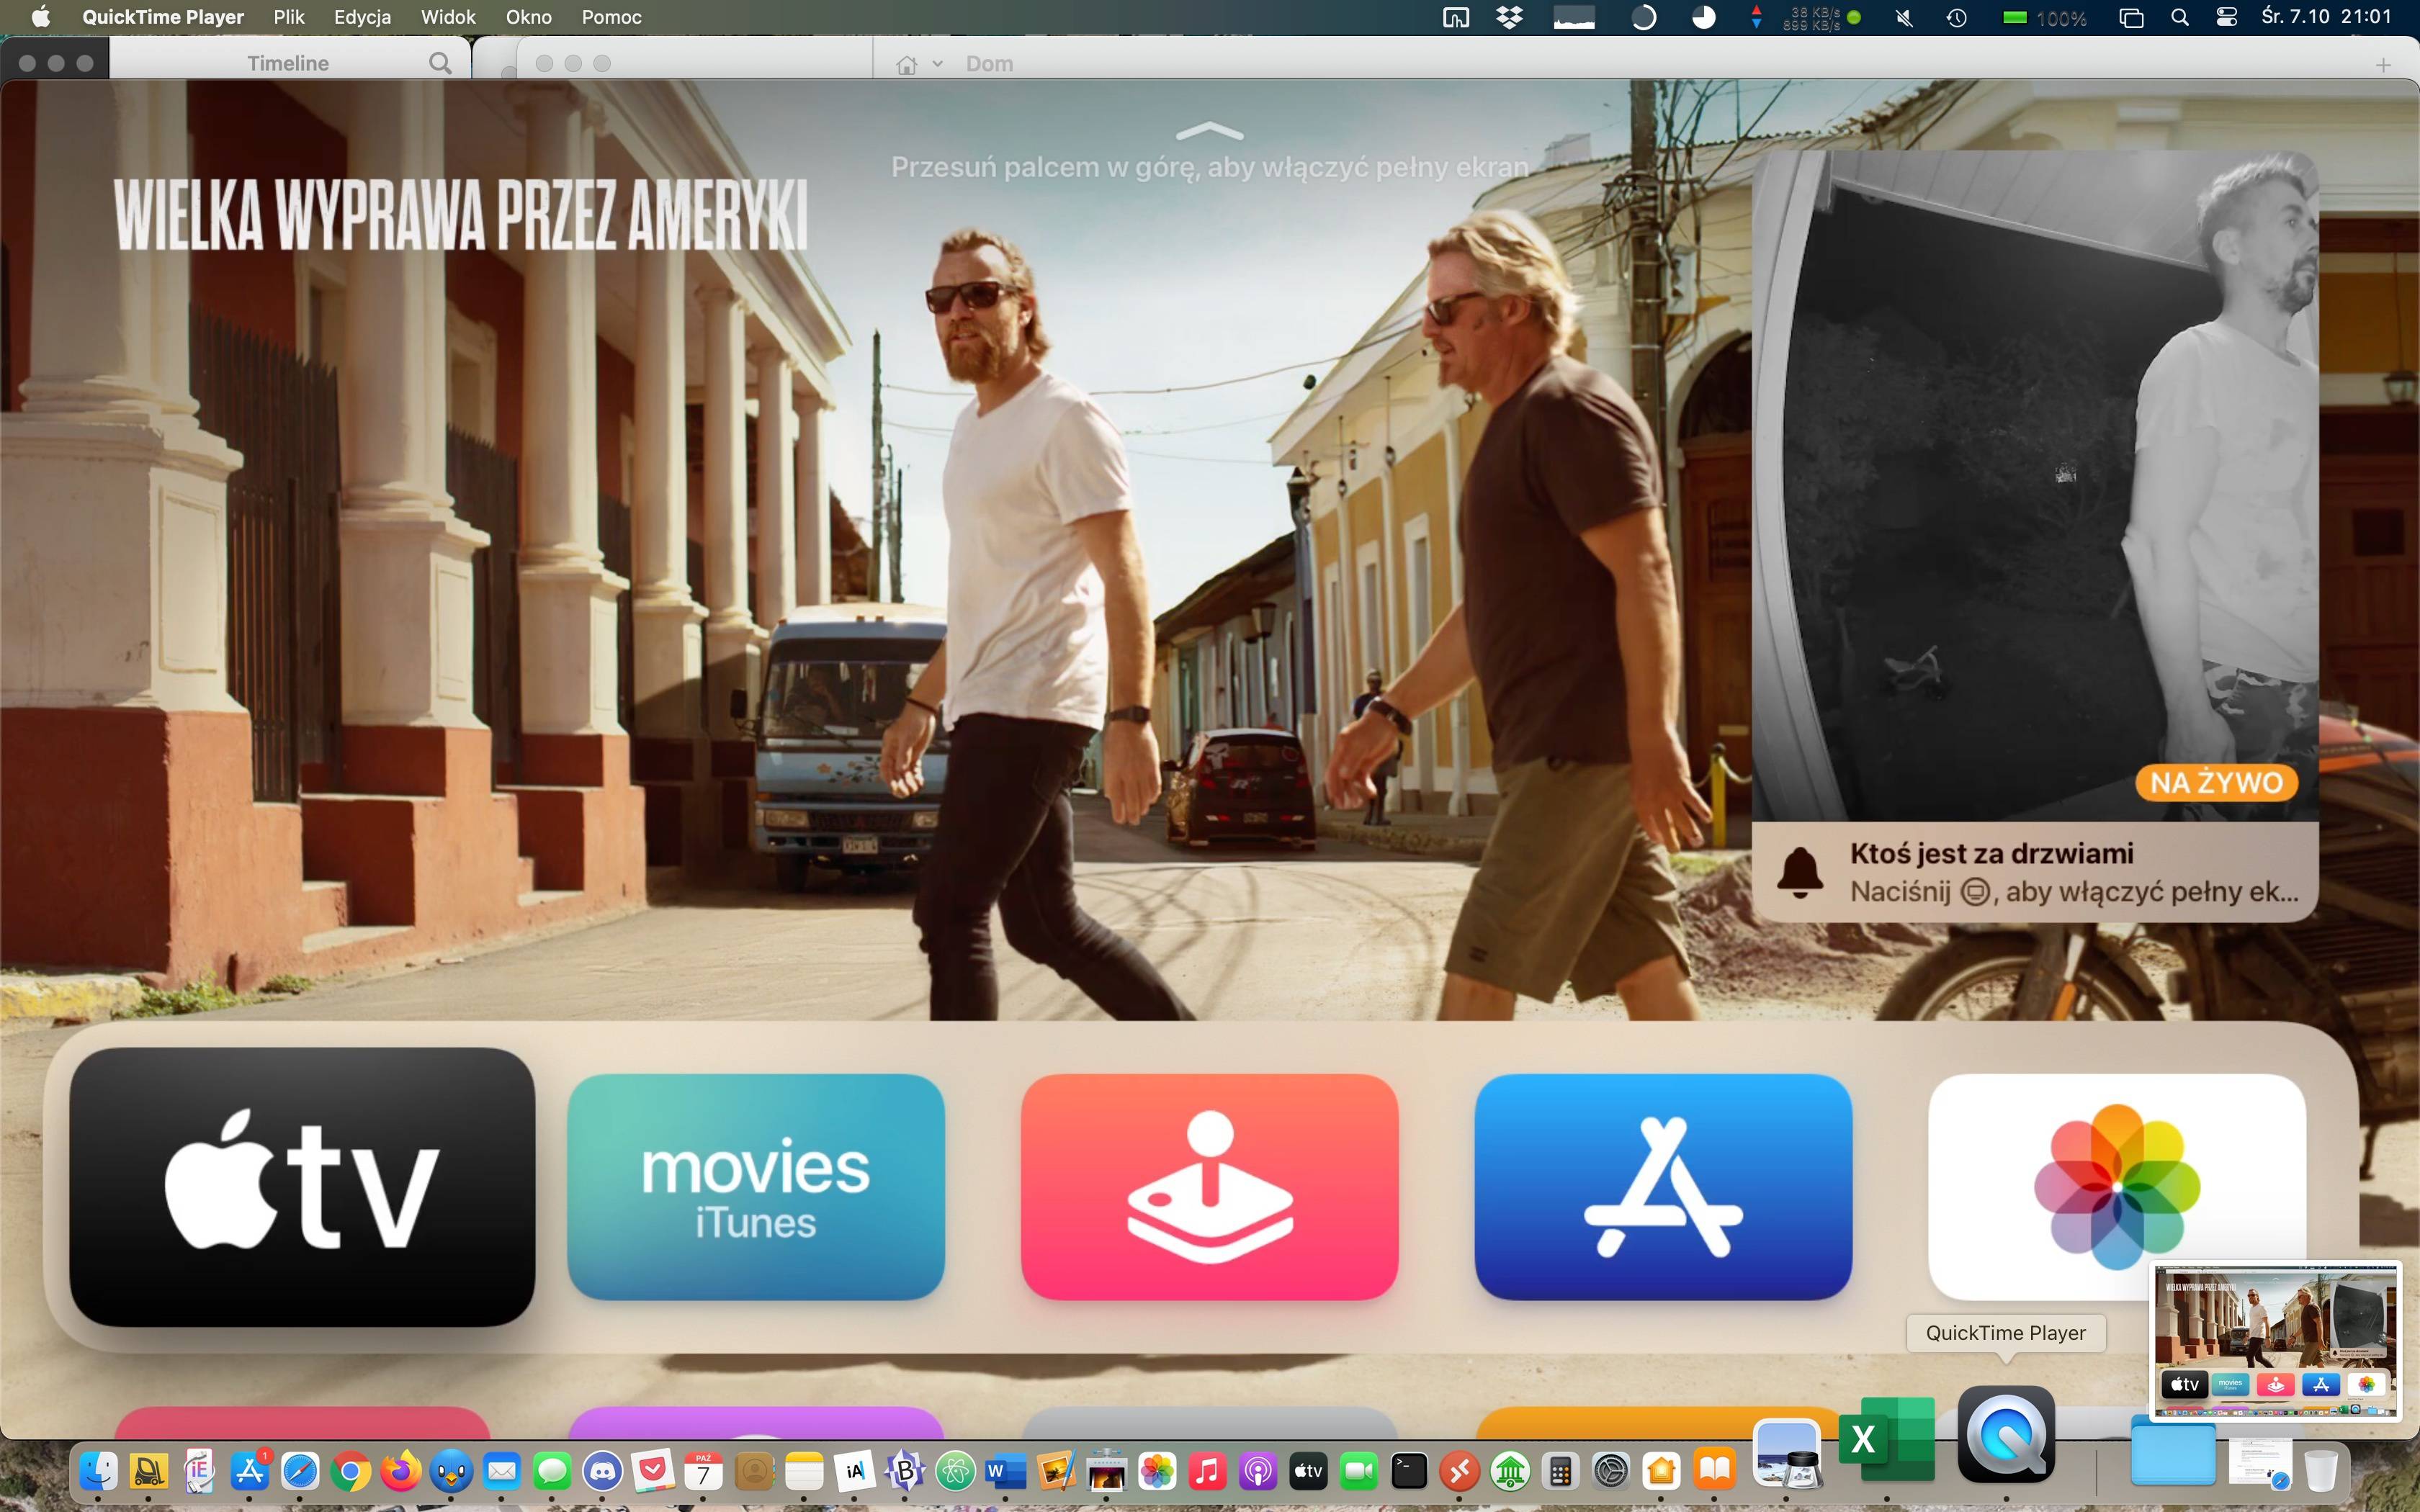Click the Home app house icon in toolbar
The height and width of the screenshot is (1512, 2420).
coord(907,64)
